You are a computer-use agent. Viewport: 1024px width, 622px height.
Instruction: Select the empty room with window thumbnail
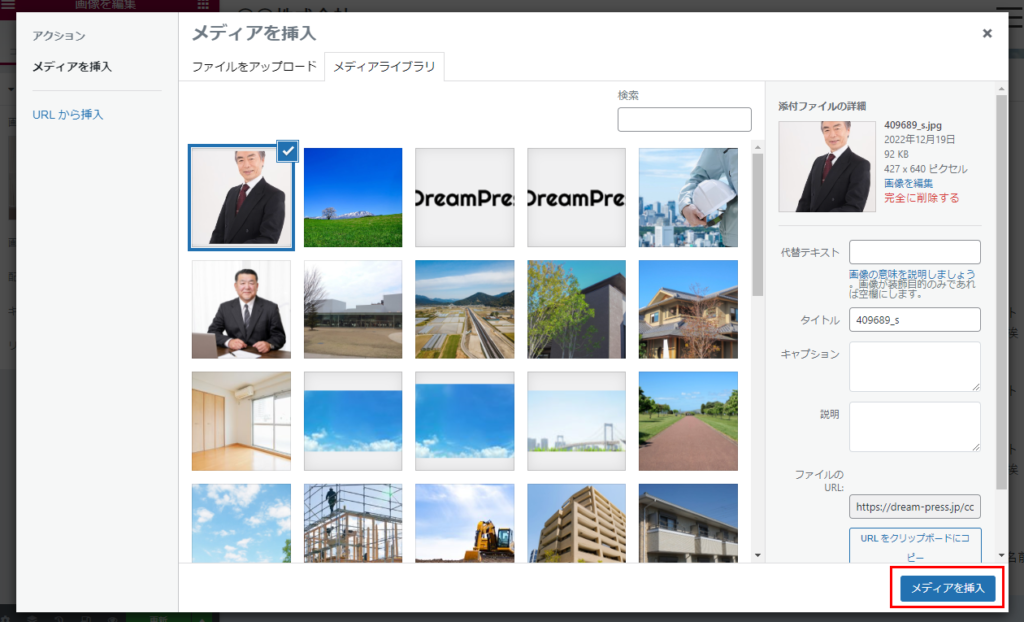[x=241, y=421]
